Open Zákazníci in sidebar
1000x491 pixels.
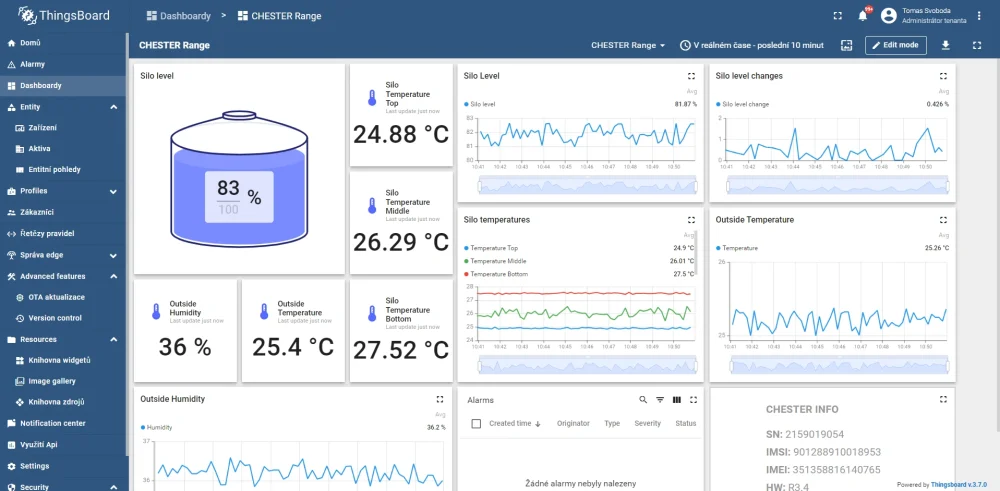(x=64, y=212)
